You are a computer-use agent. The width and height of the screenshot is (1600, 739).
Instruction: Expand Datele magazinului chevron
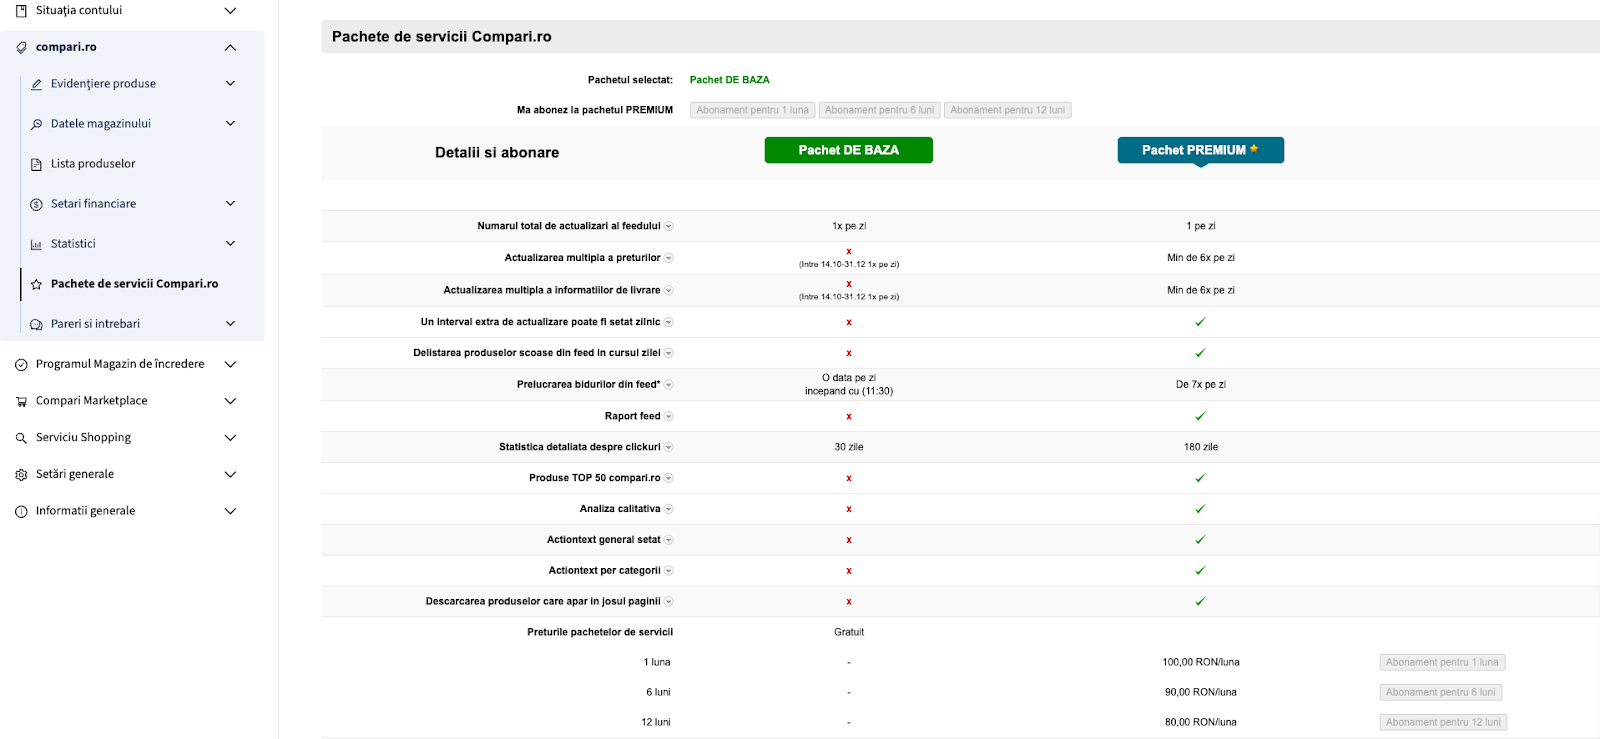coord(230,124)
